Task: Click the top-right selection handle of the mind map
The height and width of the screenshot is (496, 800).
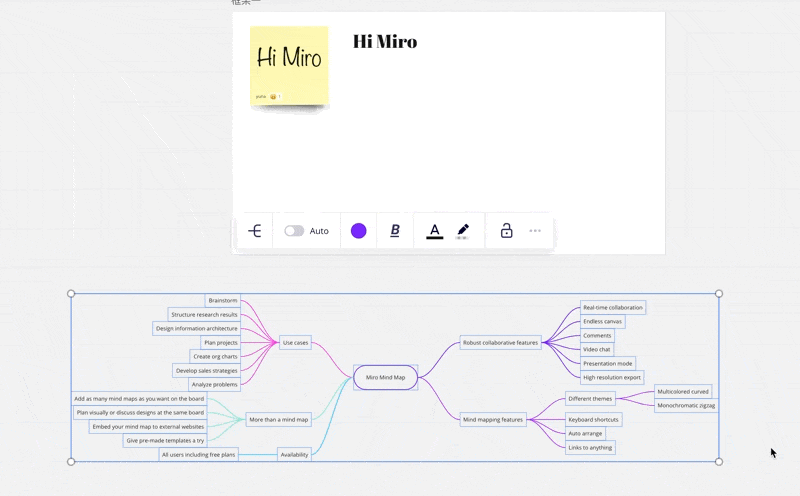Action: point(719,293)
